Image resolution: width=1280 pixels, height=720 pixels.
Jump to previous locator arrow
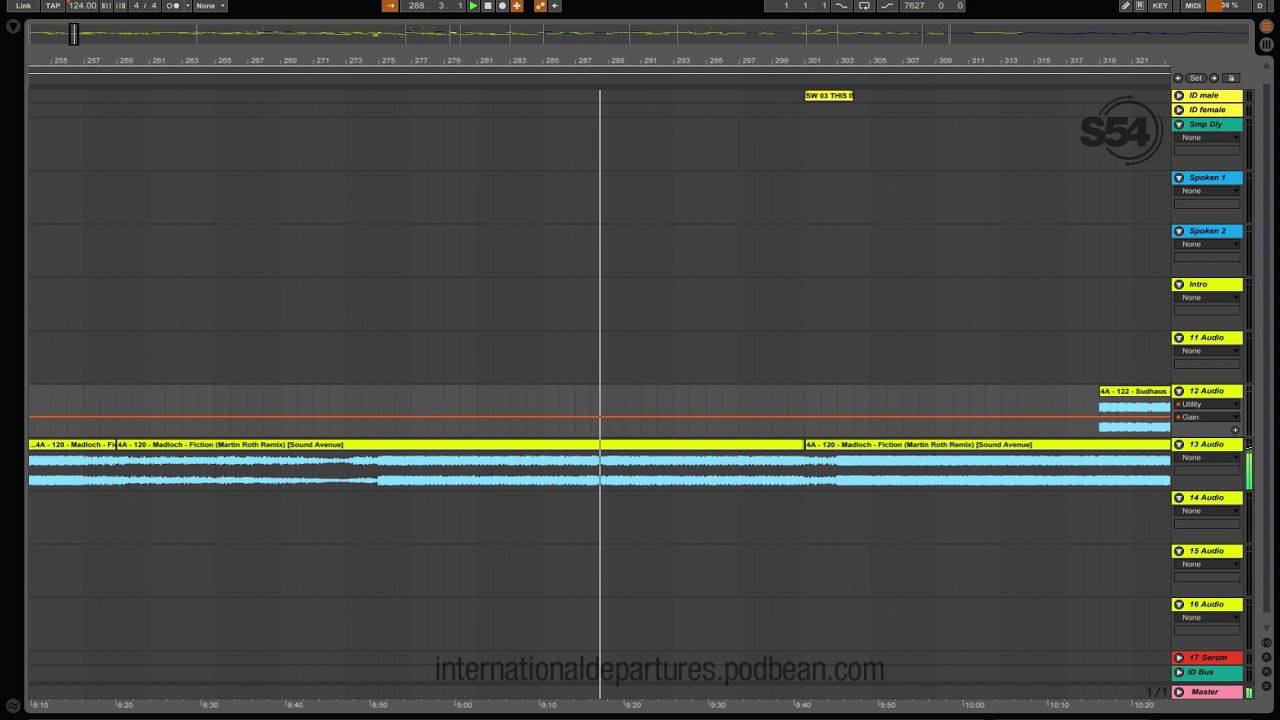[1178, 78]
